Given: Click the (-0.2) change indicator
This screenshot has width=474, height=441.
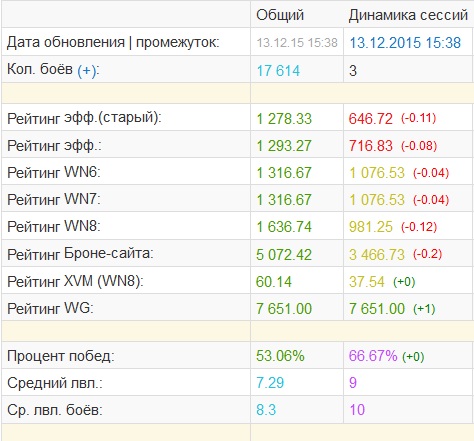Looking at the screenshot, I should (x=428, y=254).
